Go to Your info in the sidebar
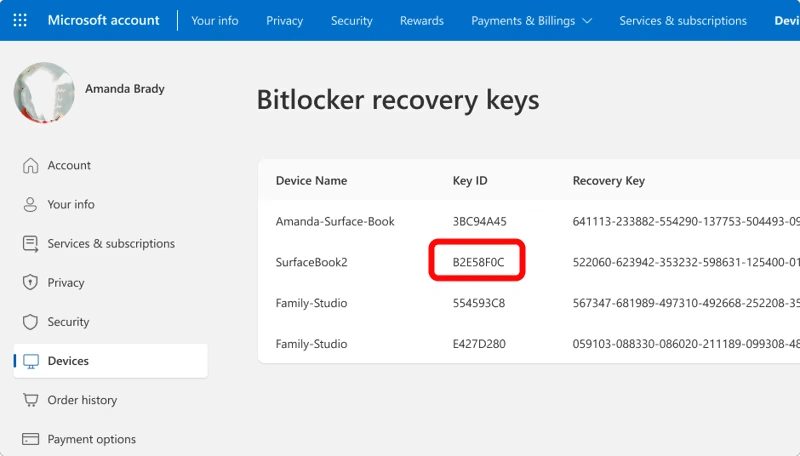The width and height of the screenshot is (800, 456). tap(71, 205)
